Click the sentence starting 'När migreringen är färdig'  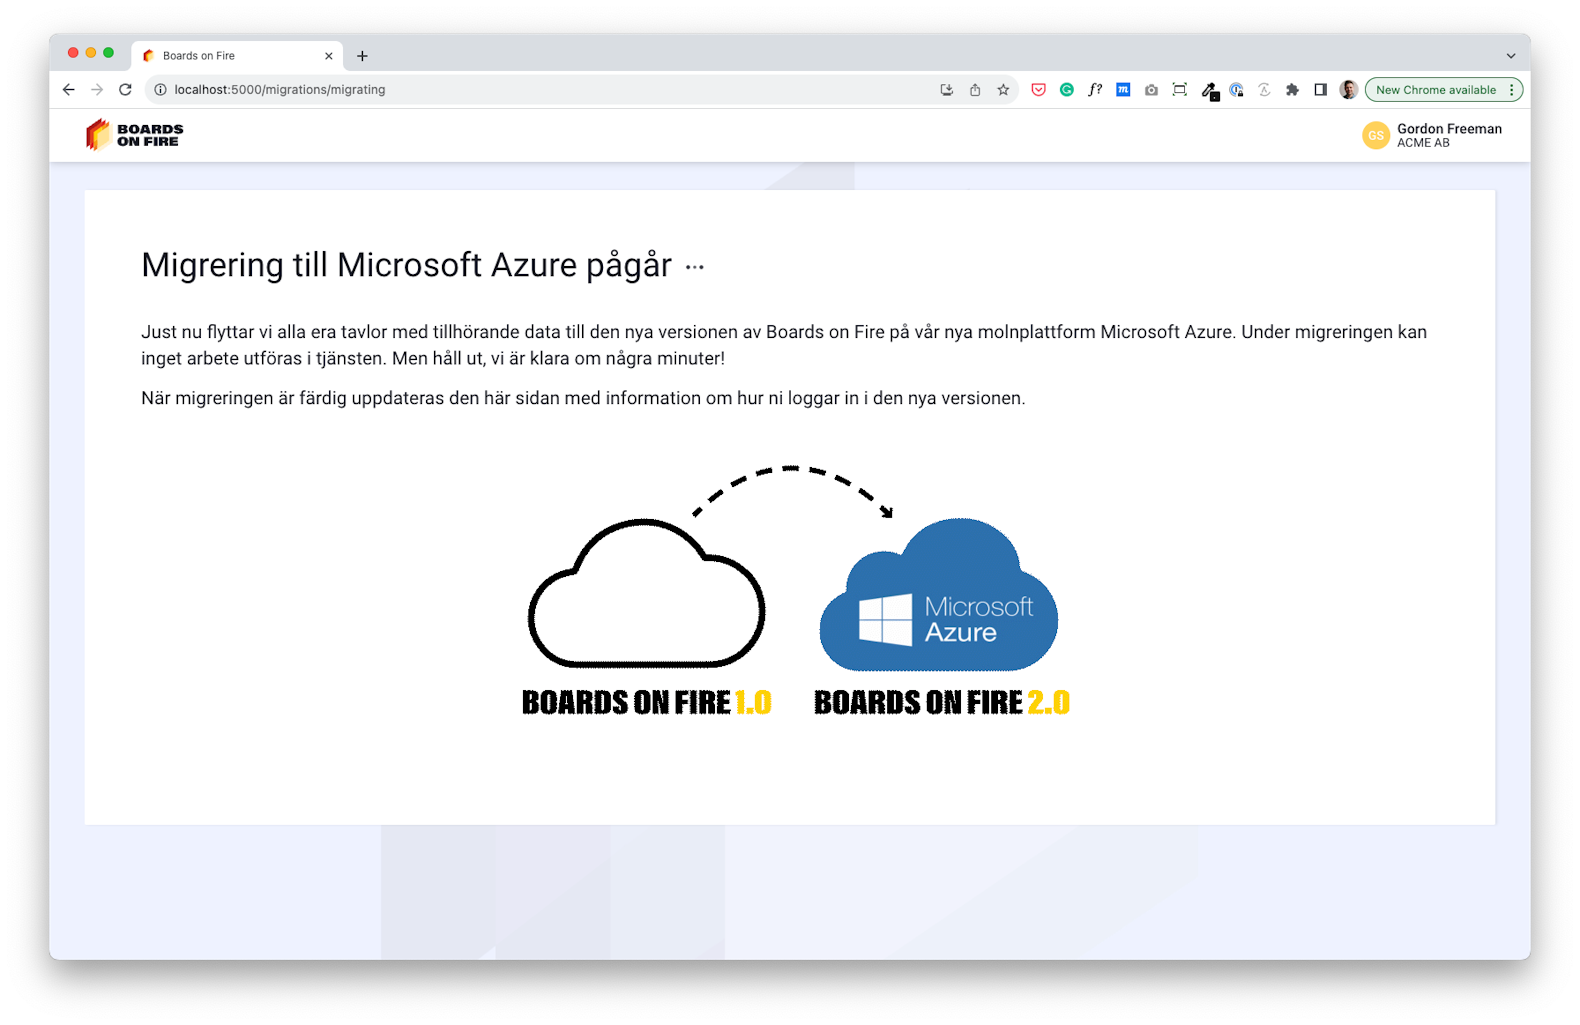pyautogui.click(x=583, y=398)
